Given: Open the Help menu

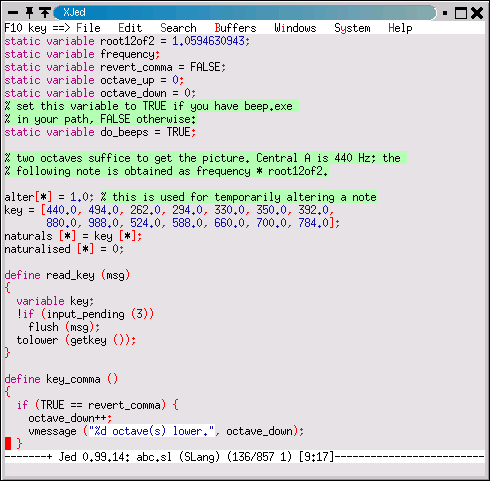Looking at the screenshot, I should 400,28.
